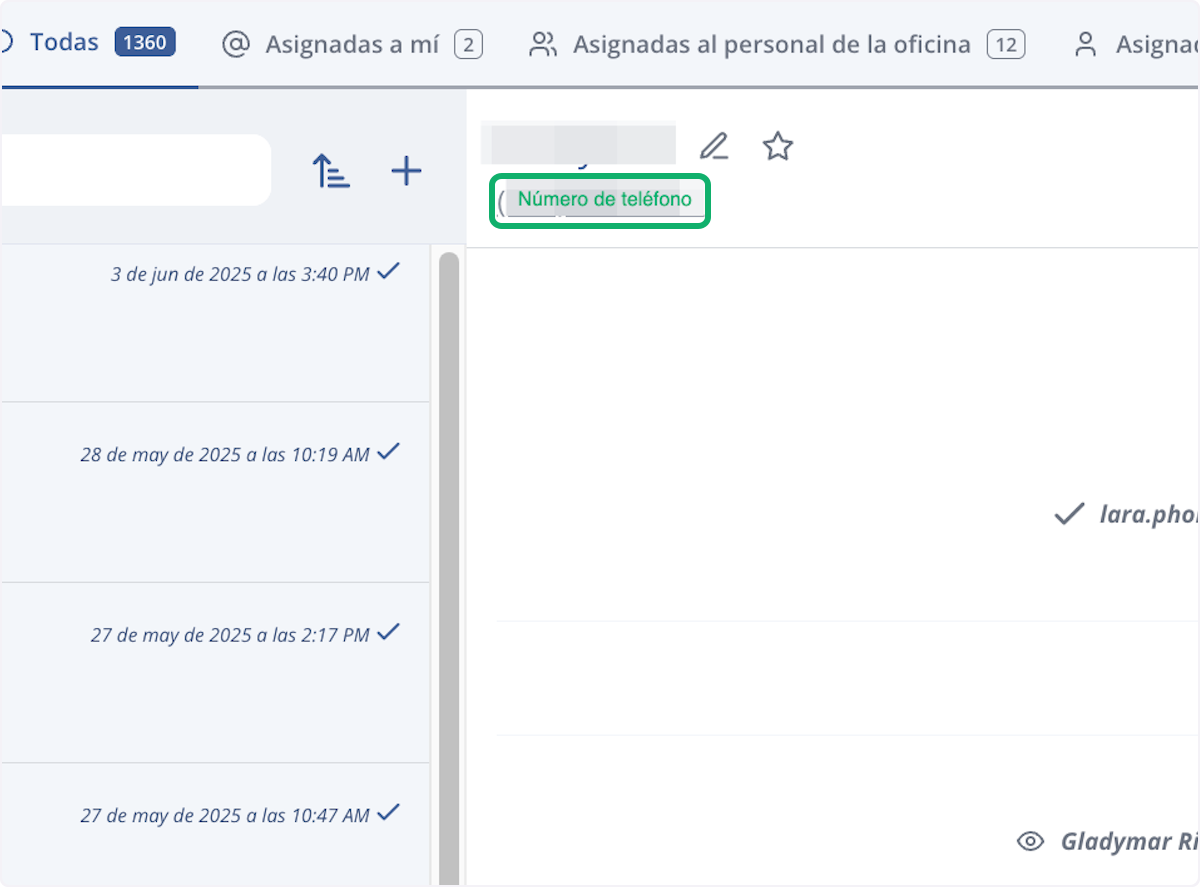Click the search input field
This screenshot has width=1200, height=887.
pos(135,170)
